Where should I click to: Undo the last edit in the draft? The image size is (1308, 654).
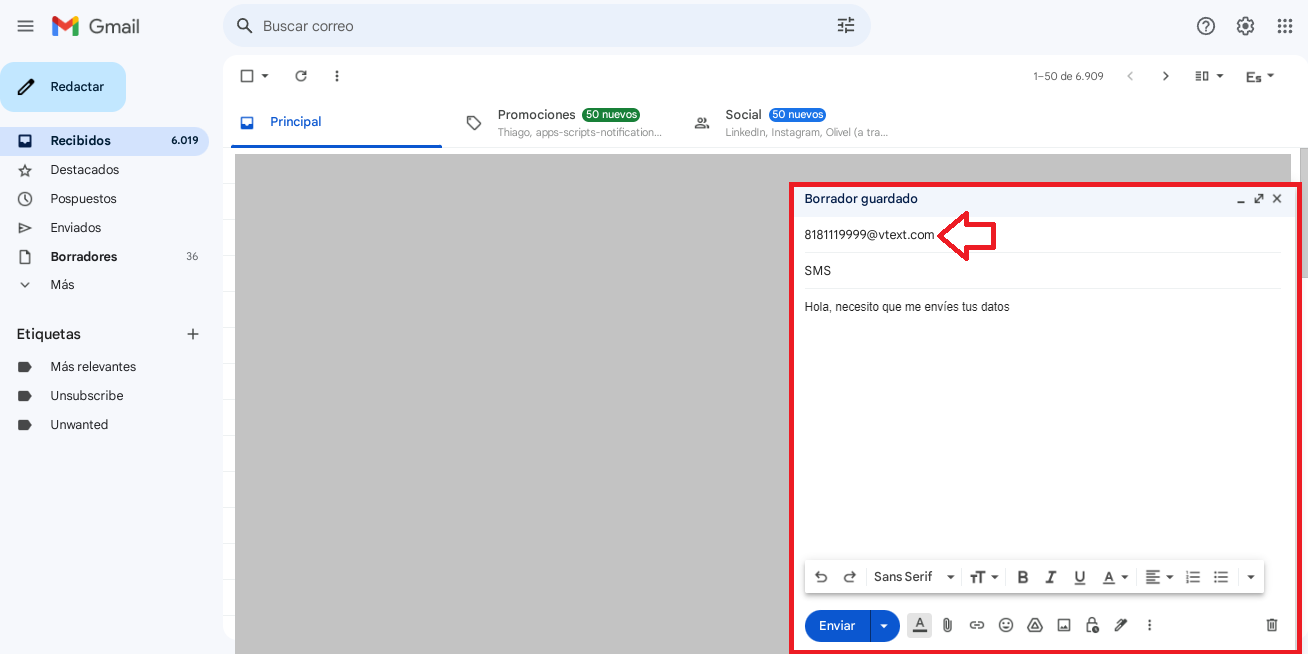pyautogui.click(x=821, y=577)
